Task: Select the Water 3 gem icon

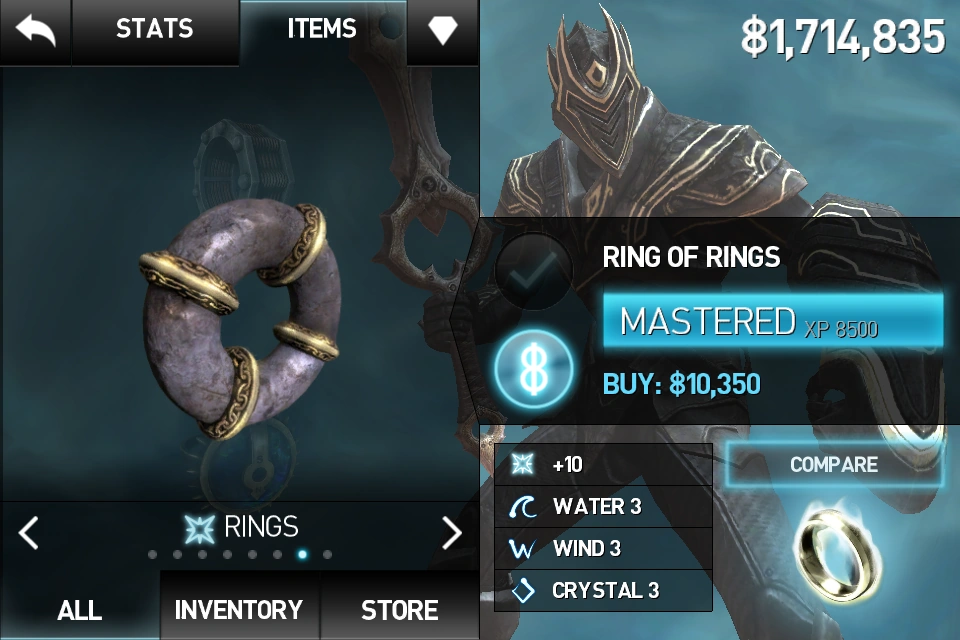Action: (x=523, y=506)
